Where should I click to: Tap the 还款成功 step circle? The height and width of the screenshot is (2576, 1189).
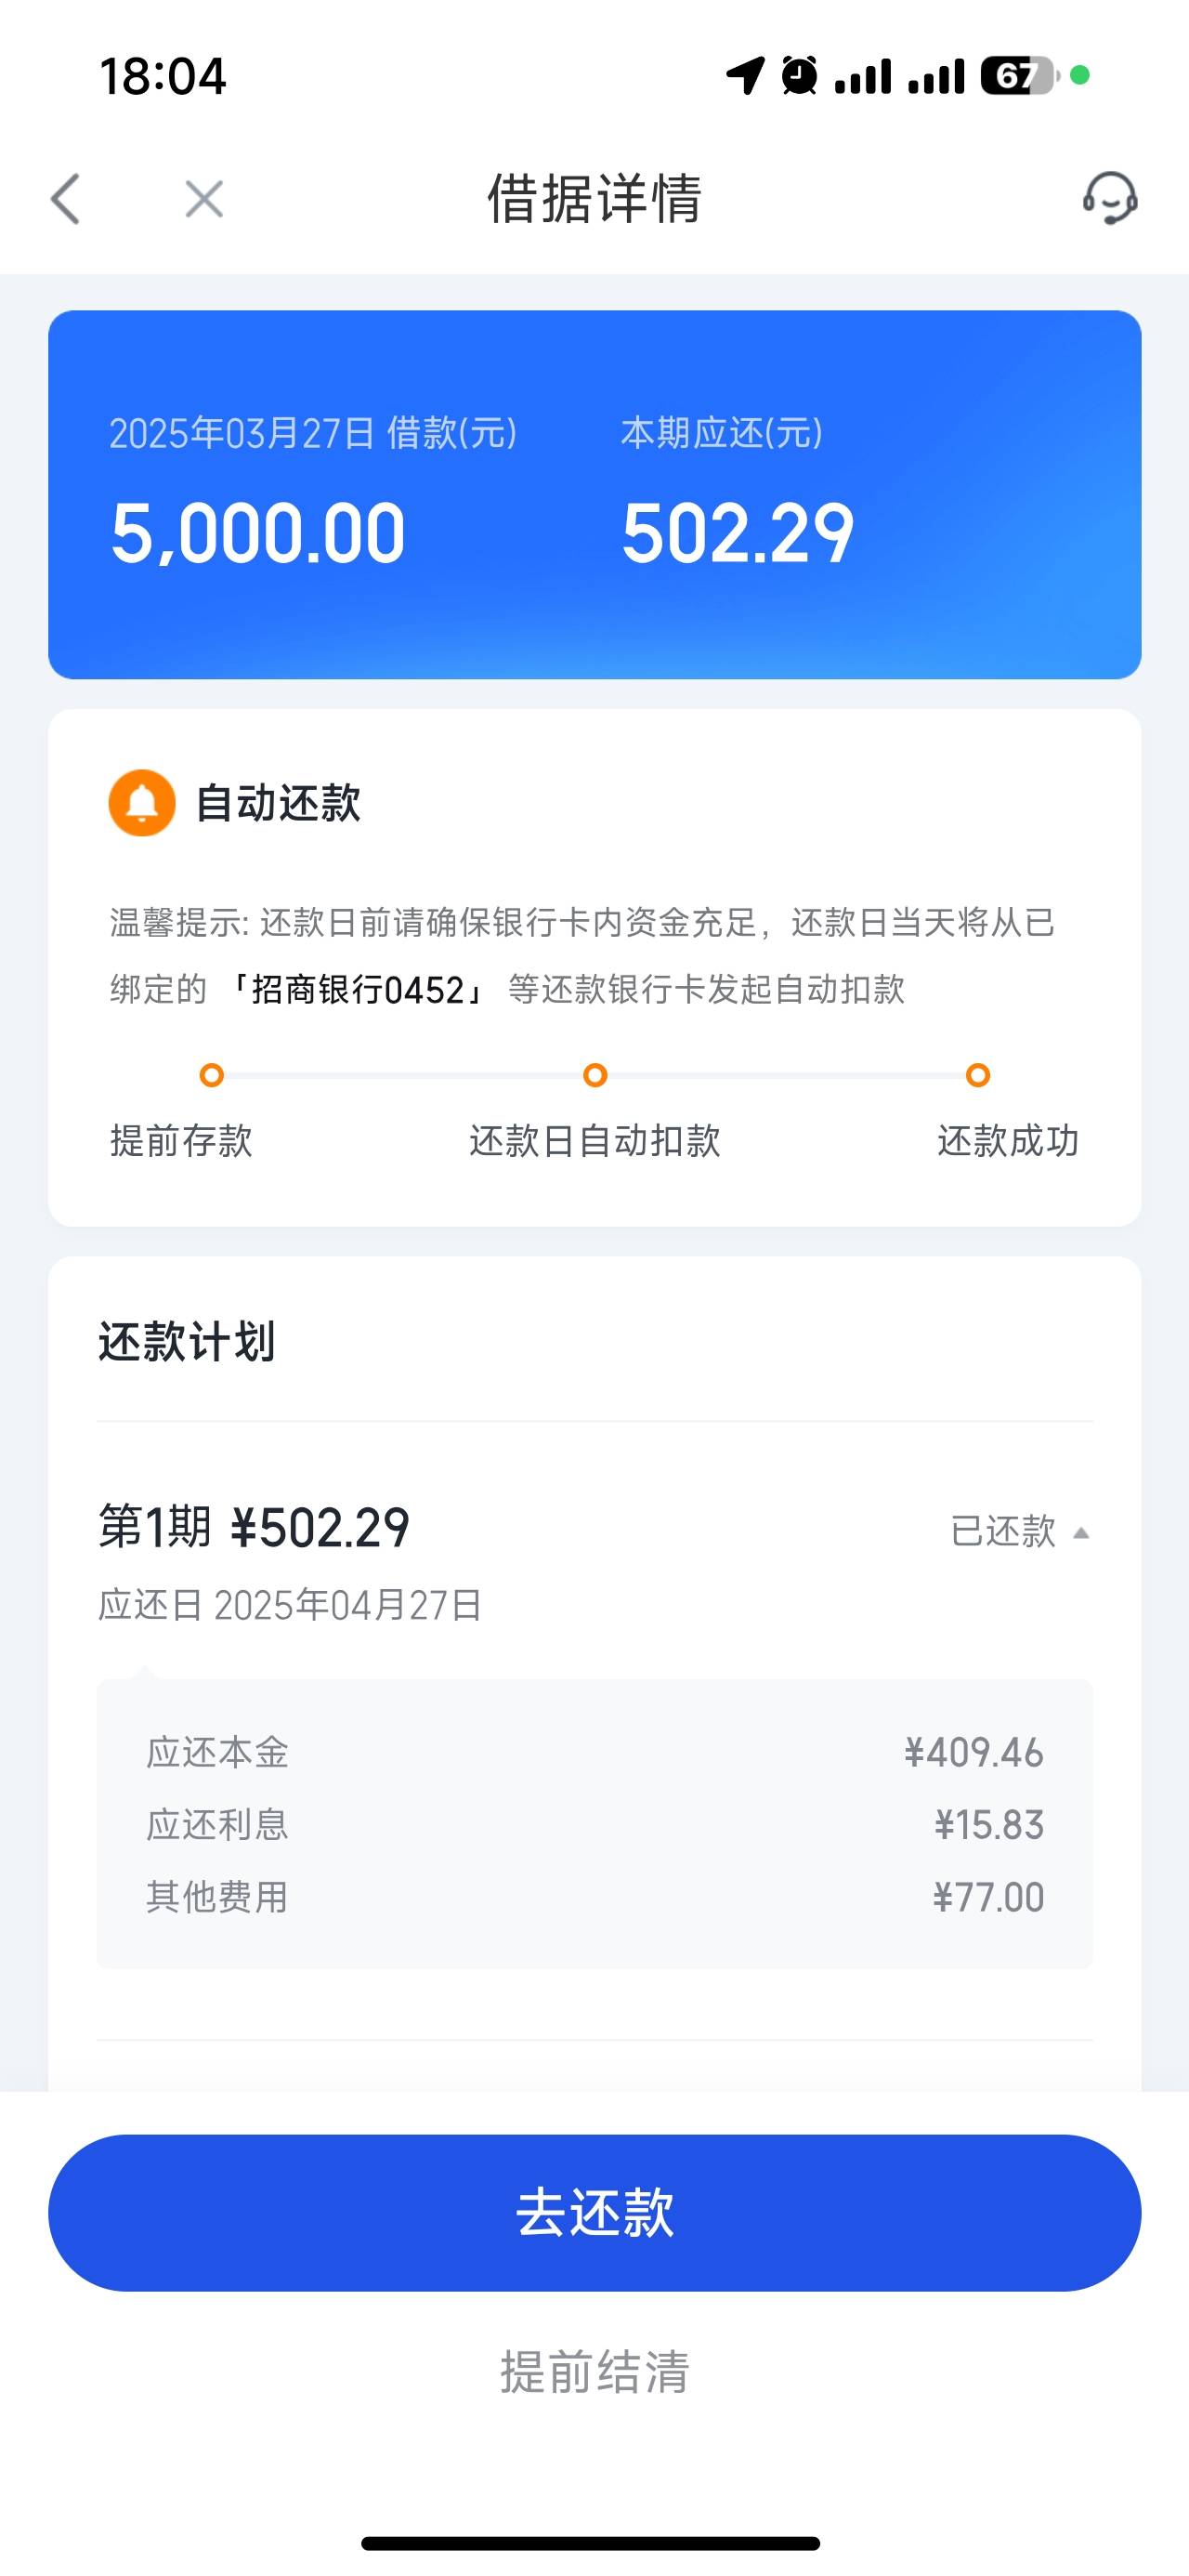pos(978,1075)
